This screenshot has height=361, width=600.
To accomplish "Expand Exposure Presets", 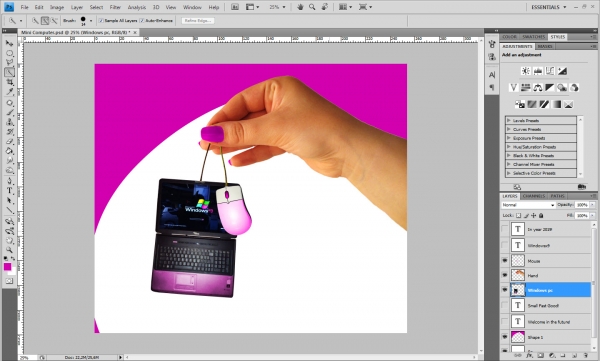I will click(x=509, y=138).
